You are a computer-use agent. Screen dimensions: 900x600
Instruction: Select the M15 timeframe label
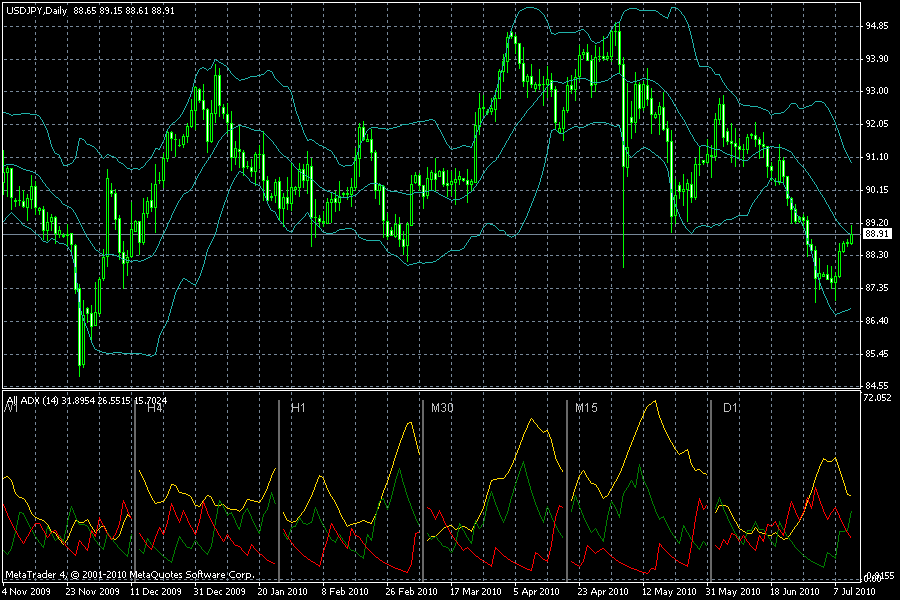pyautogui.click(x=586, y=408)
